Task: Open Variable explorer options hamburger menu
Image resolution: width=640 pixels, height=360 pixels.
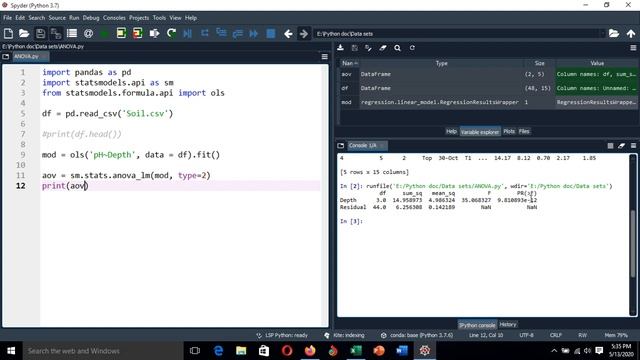Action: point(633,48)
